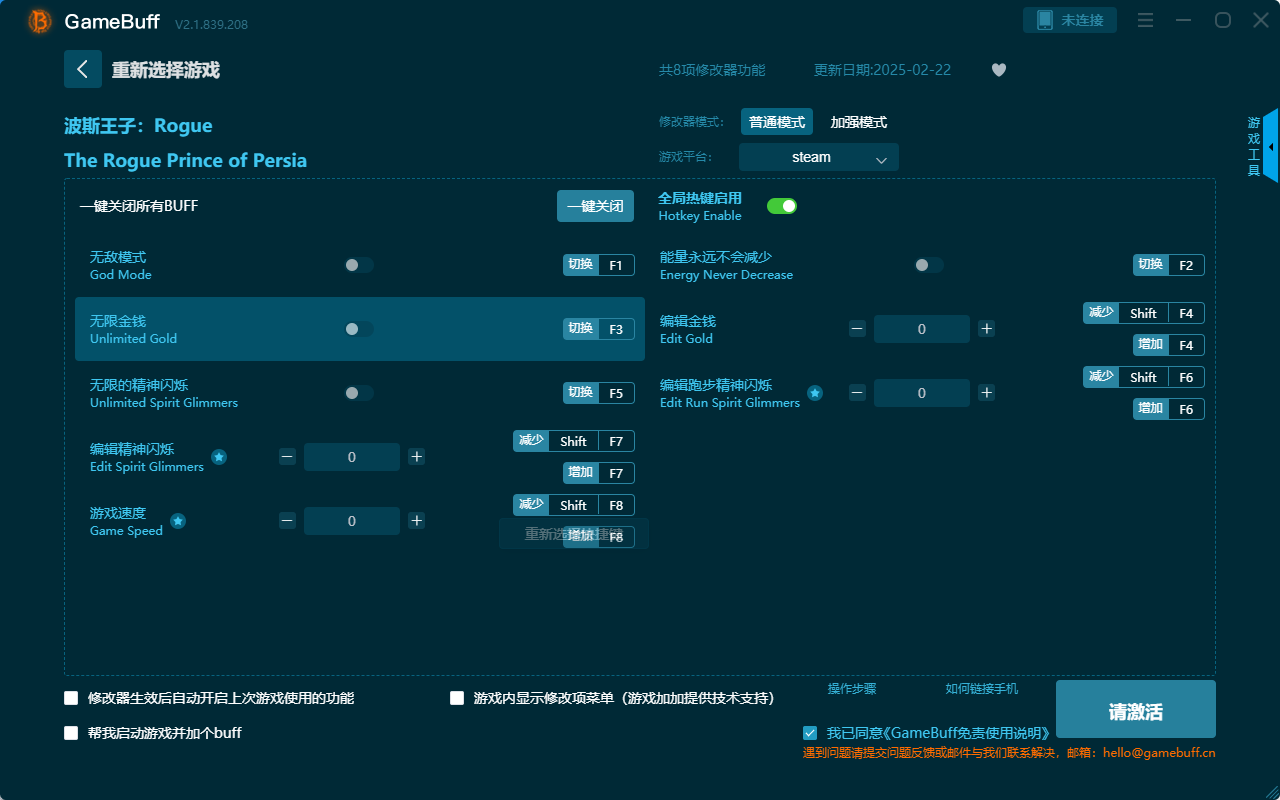Open the steam platform dropdown
The height and width of the screenshot is (800, 1280).
818,157
